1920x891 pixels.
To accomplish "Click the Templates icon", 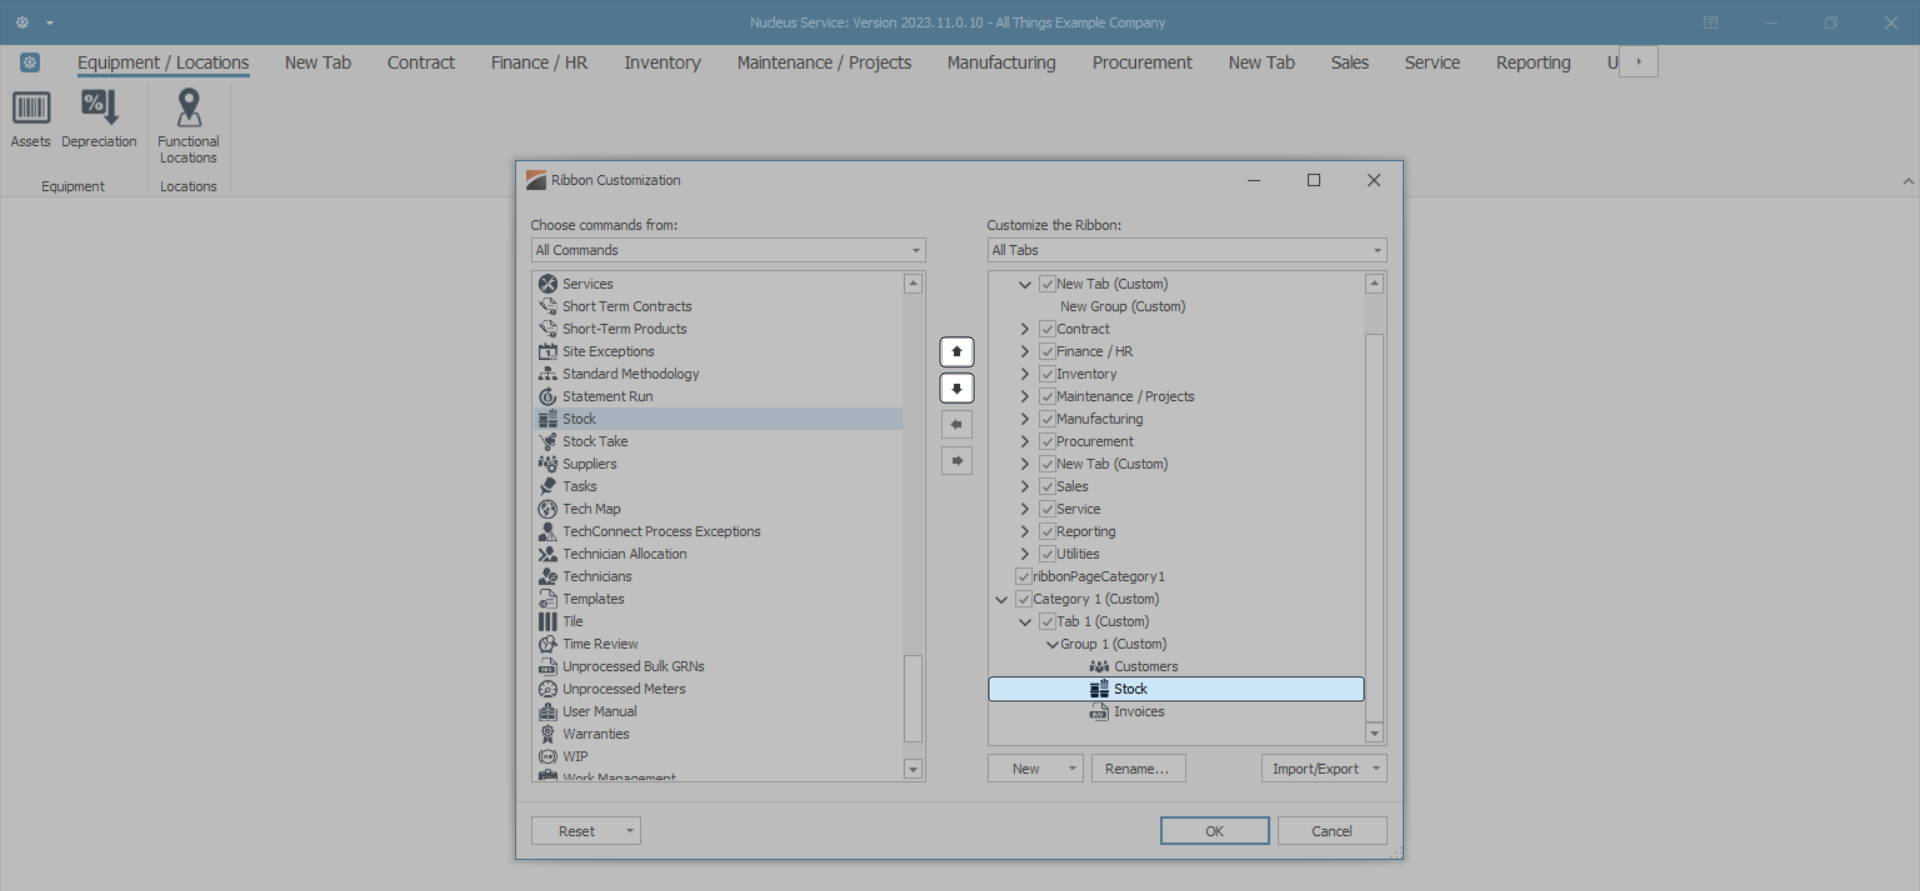I will 548,599.
